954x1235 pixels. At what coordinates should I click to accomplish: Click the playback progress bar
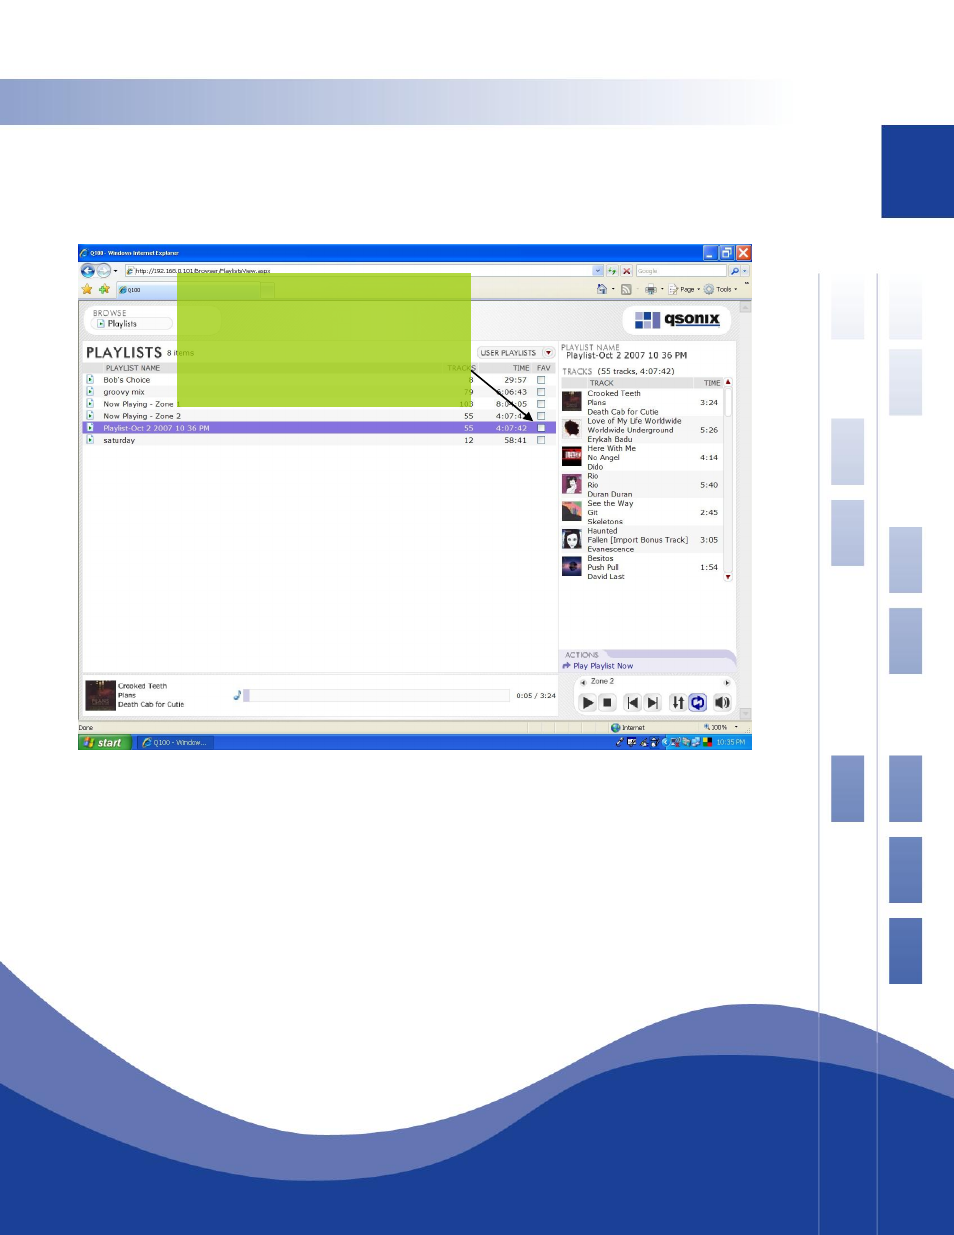tap(377, 695)
